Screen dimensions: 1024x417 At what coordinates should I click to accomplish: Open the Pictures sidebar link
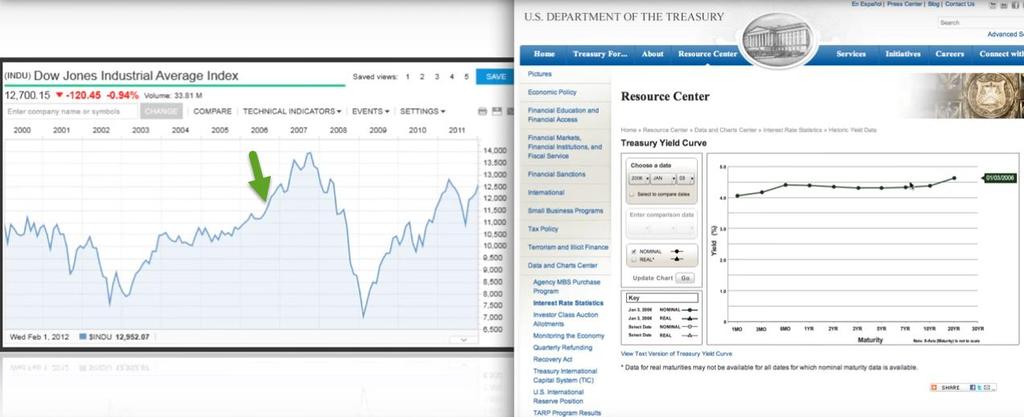(539, 74)
